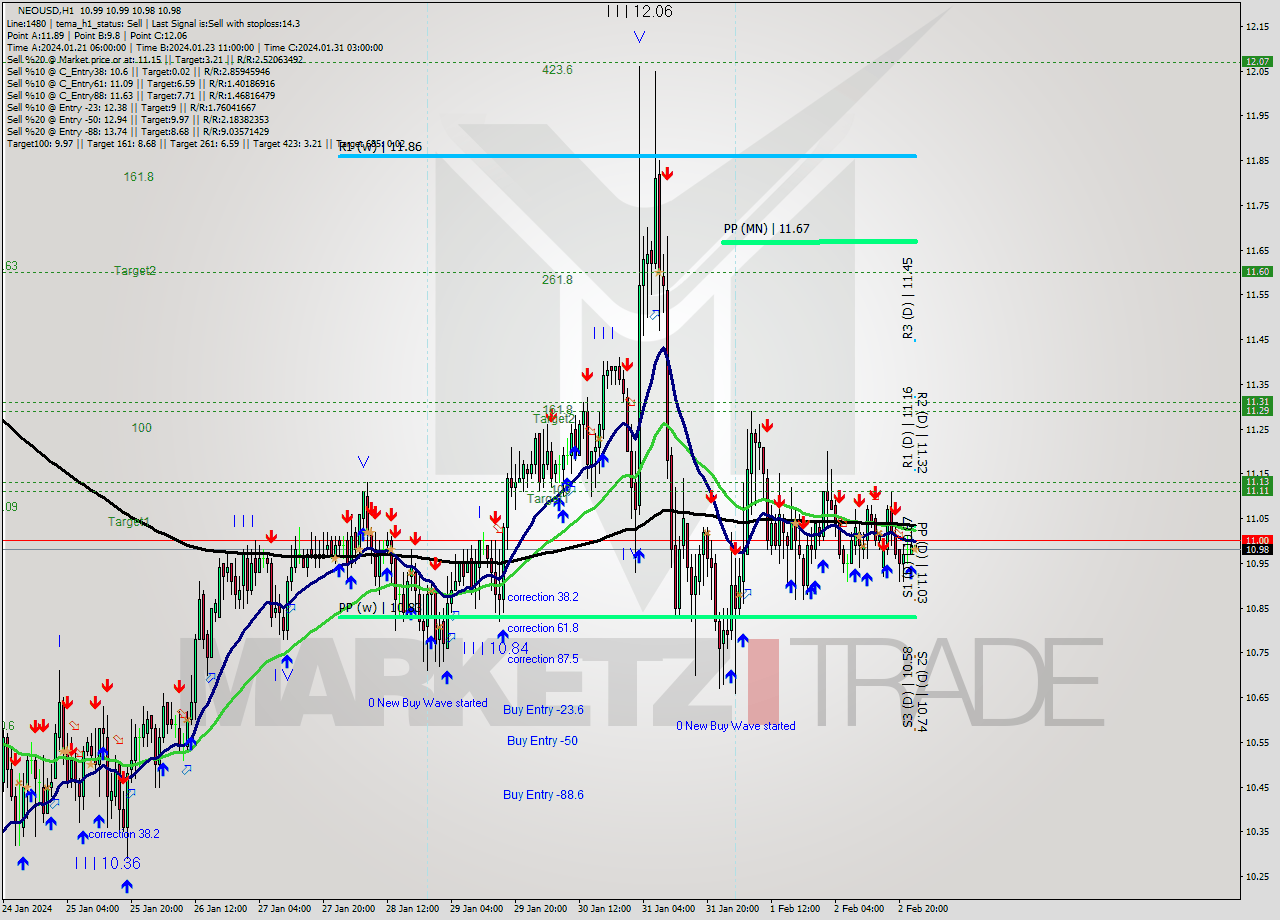Click the 'S2 (D) | 10.74' label
1280x920 pixels.
pos(922,692)
